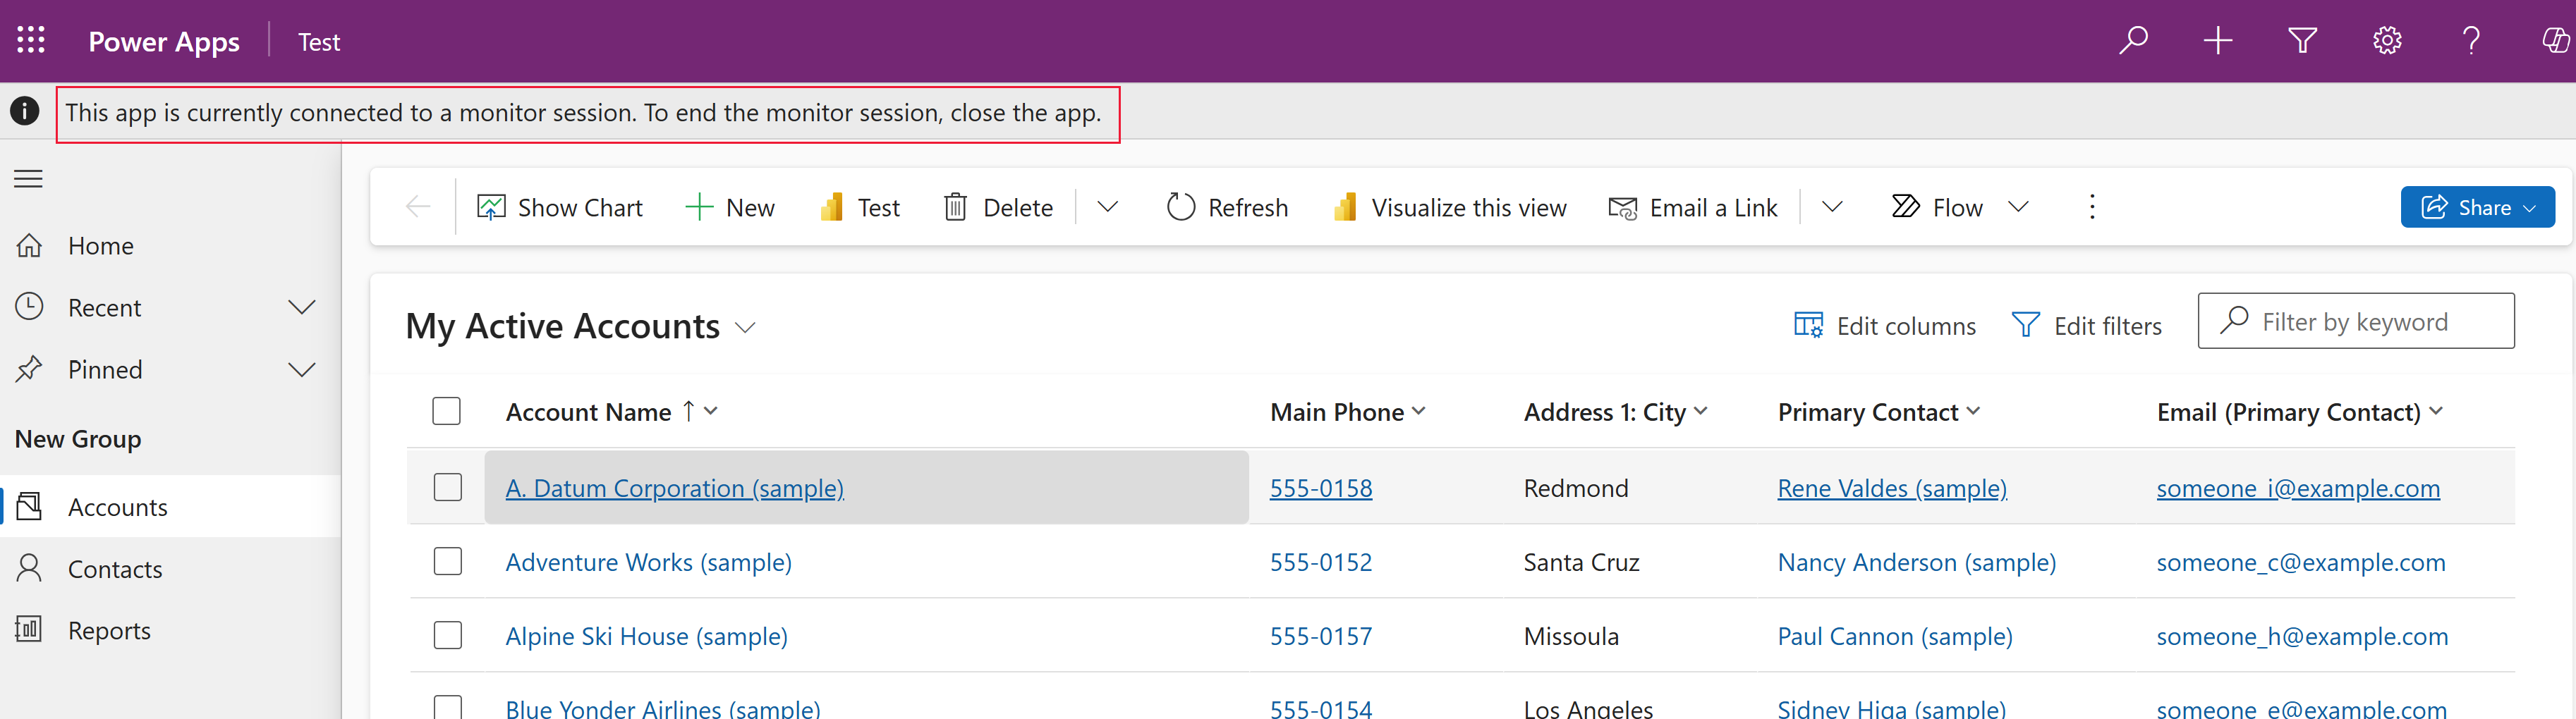The image size is (2576, 719).
Task: Click the Share button
Action: pos(2477,207)
